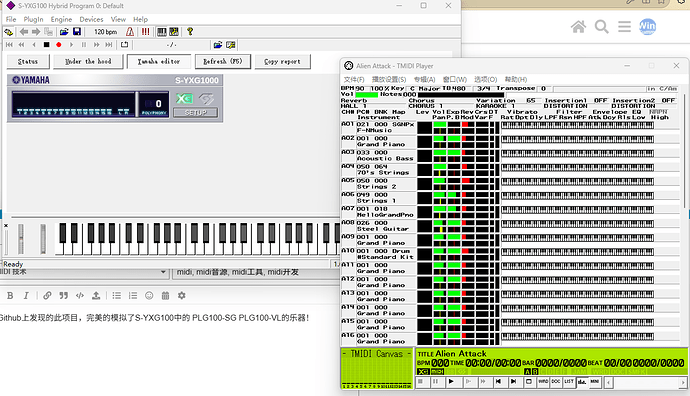Click previous track button in TMIDI Player
Screen dimensions: 690x396
pos(498,381)
